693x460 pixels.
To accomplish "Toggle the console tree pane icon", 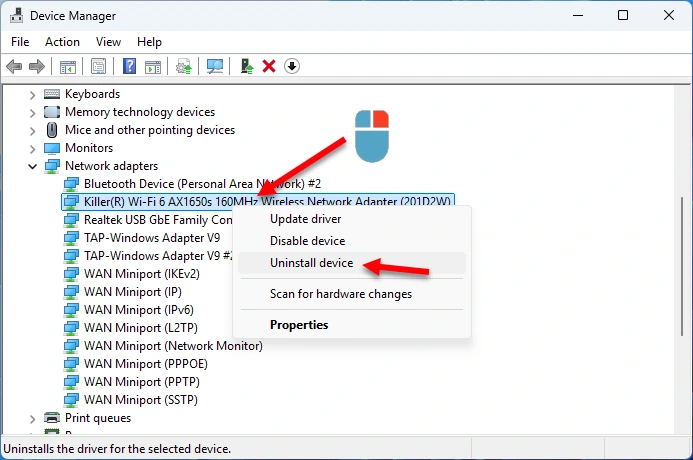I will tap(68, 67).
